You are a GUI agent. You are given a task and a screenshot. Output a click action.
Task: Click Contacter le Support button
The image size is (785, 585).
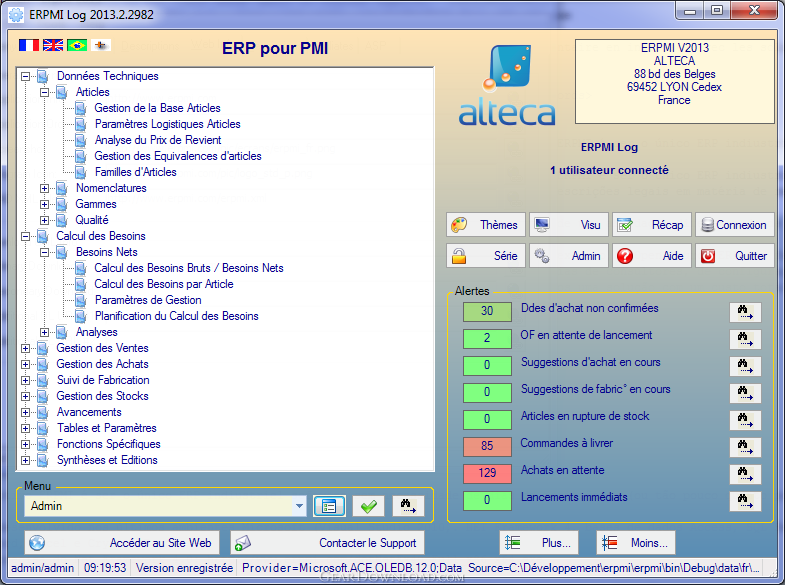click(327, 542)
